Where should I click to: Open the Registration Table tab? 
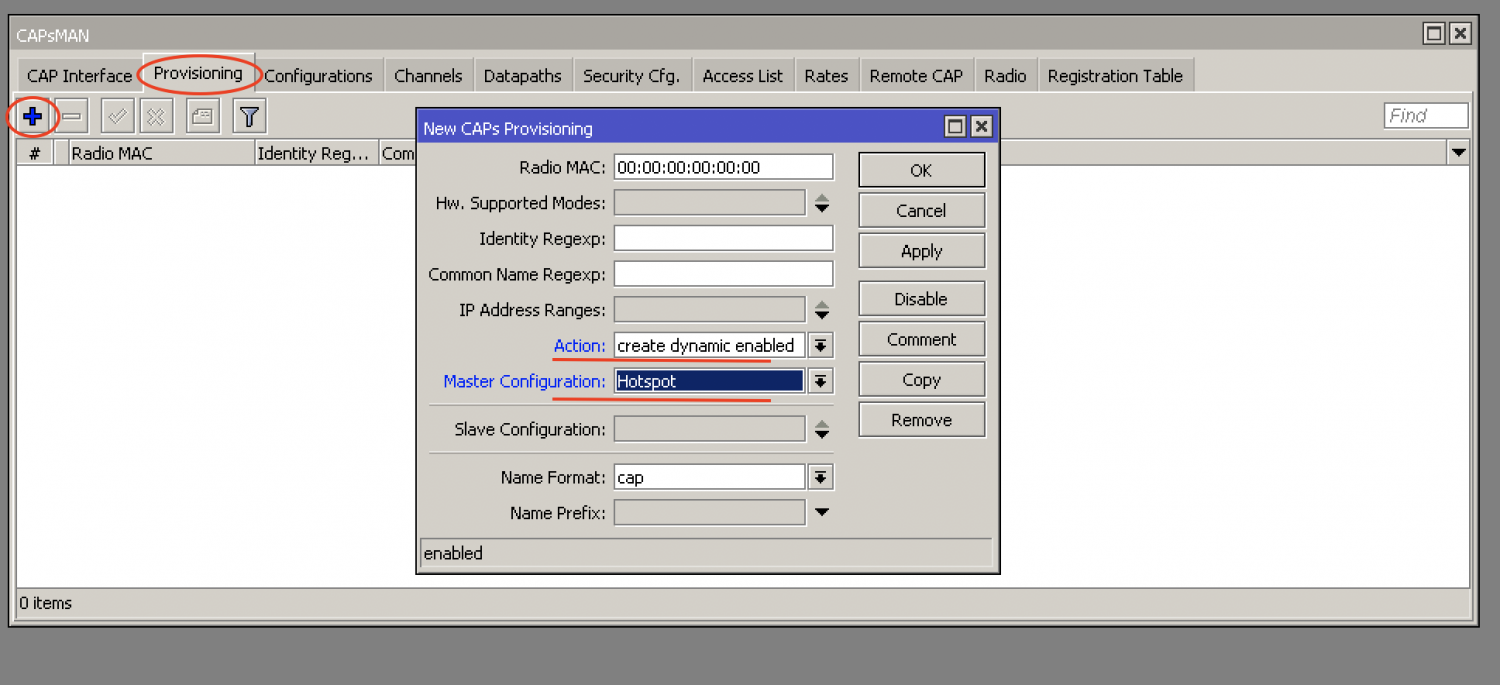[1115, 74]
